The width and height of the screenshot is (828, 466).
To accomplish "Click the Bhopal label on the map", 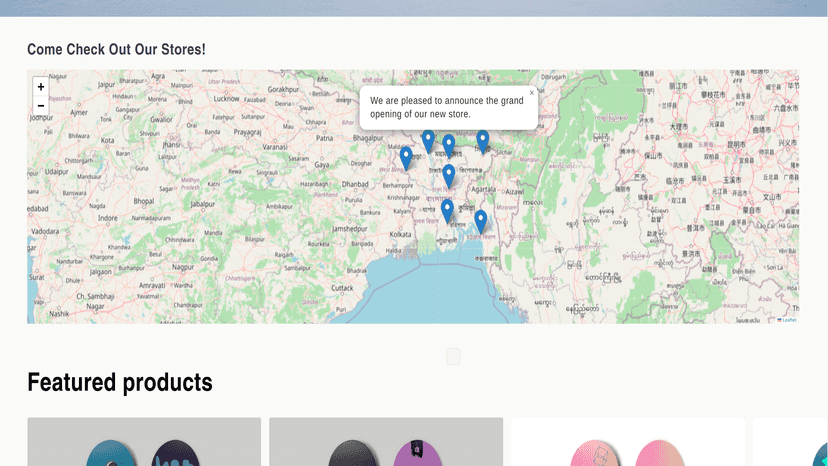I will 144,201.
